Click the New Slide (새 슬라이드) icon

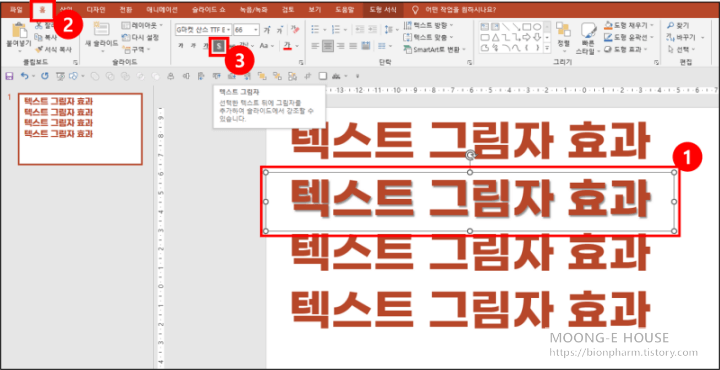pos(101,29)
